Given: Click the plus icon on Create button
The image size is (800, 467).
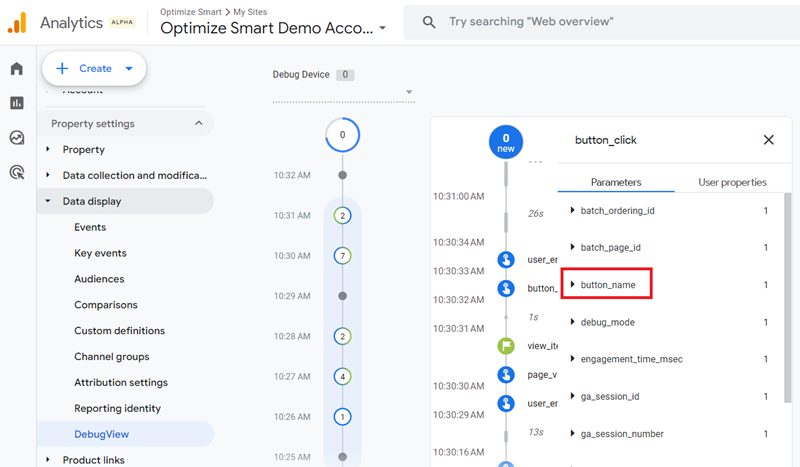Looking at the screenshot, I should [x=62, y=68].
